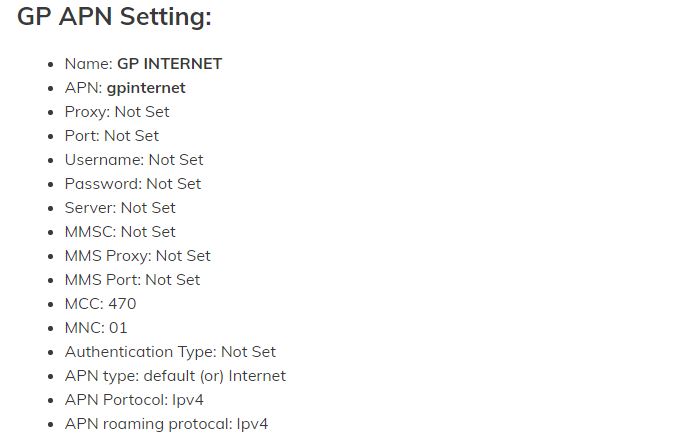Click the "Name:" label text
This screenshot has height=444, width=682.
[x=88, y=64]
